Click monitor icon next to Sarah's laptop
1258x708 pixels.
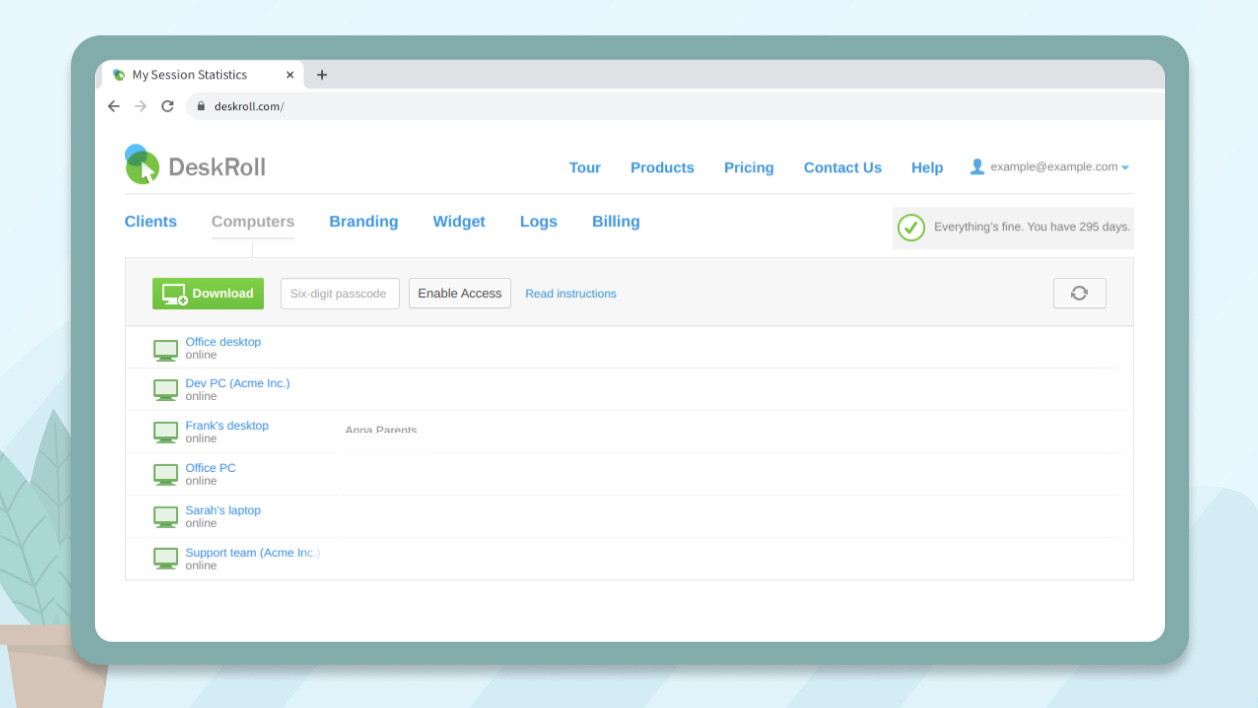click(x=166, y=517)
